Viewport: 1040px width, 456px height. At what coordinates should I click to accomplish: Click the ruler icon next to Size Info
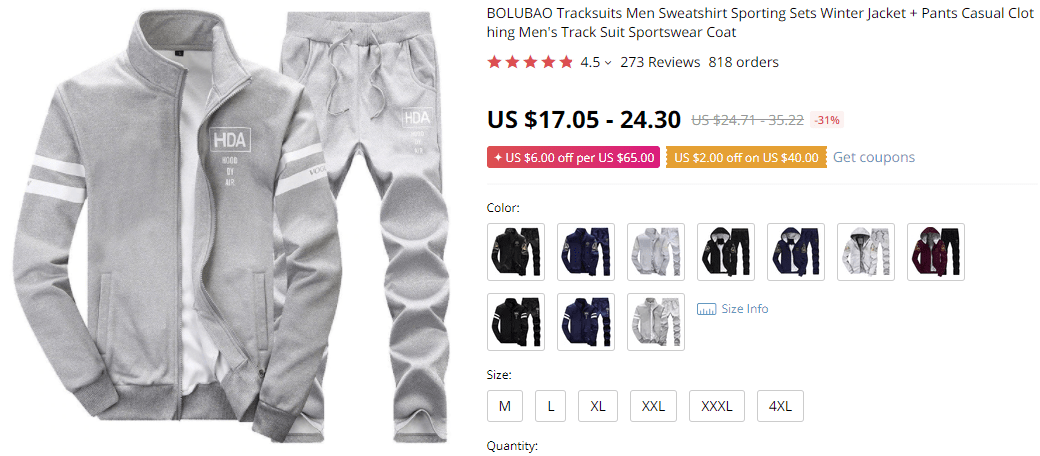pos(706,309)
